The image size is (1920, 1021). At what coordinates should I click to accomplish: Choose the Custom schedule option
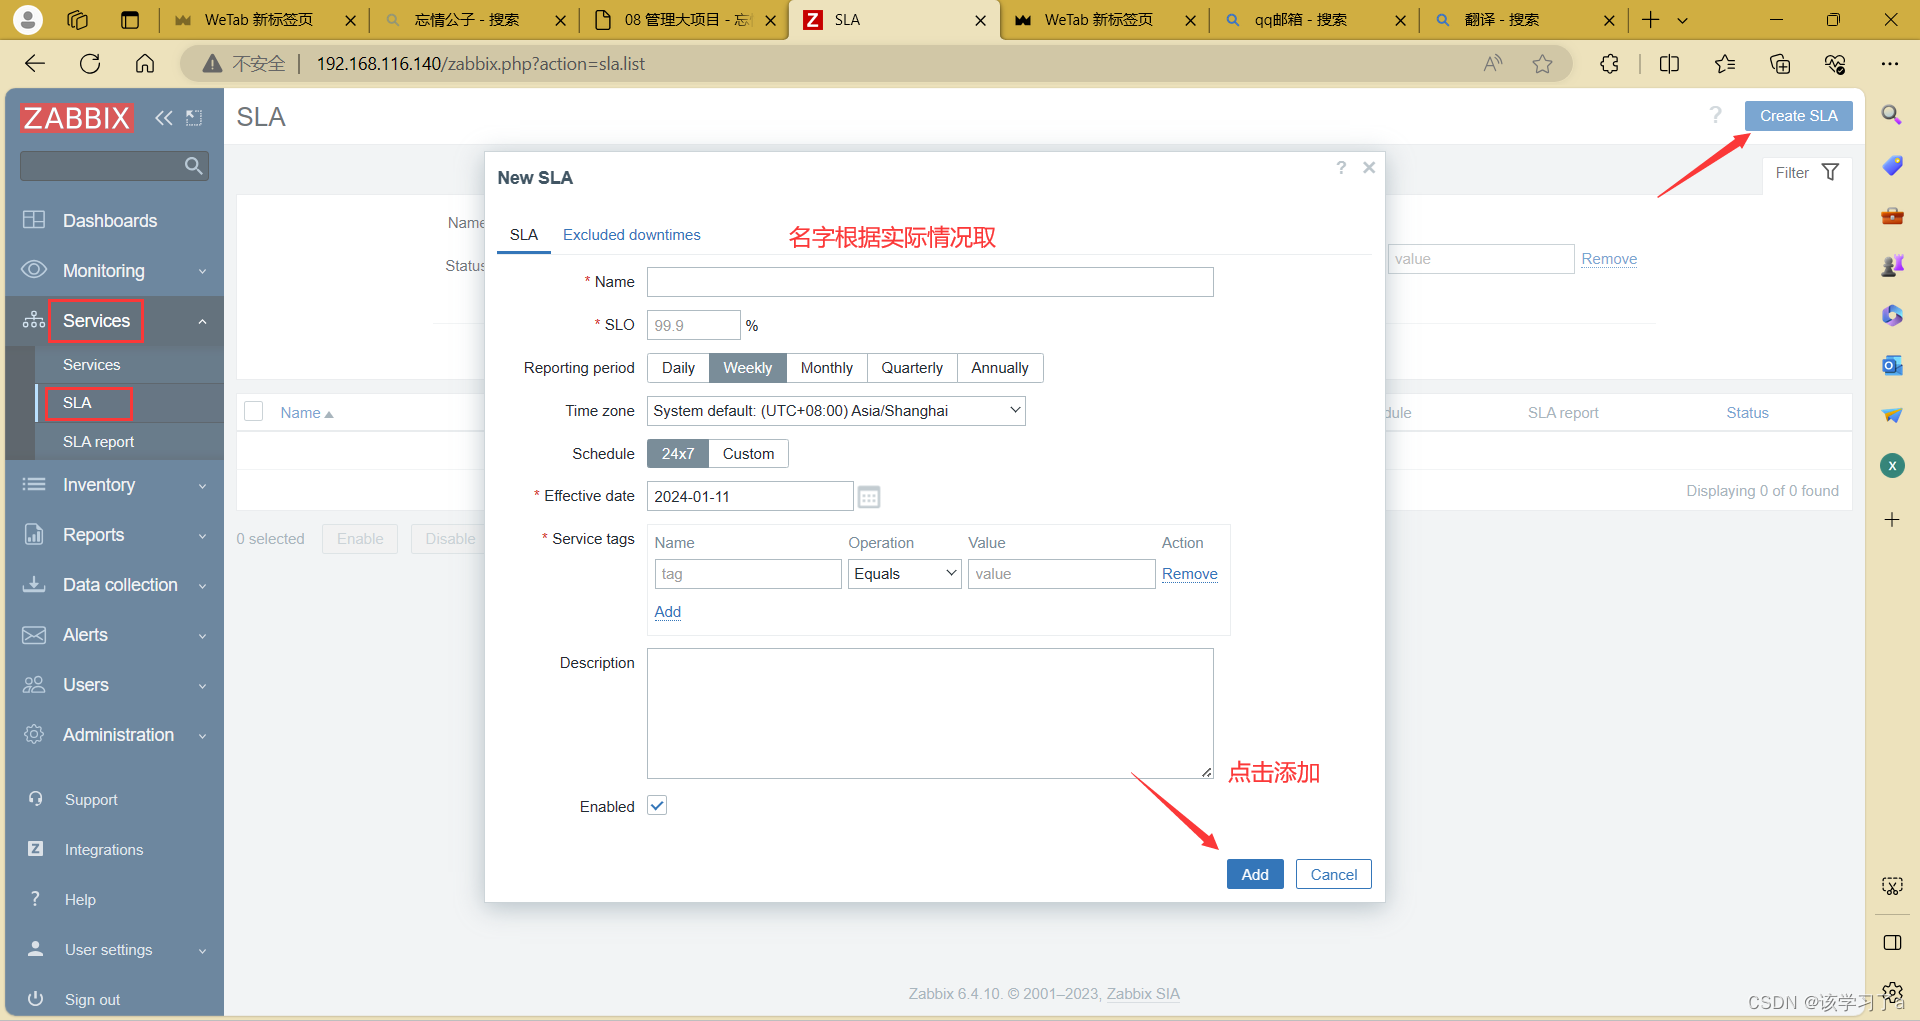coord(749,454)
